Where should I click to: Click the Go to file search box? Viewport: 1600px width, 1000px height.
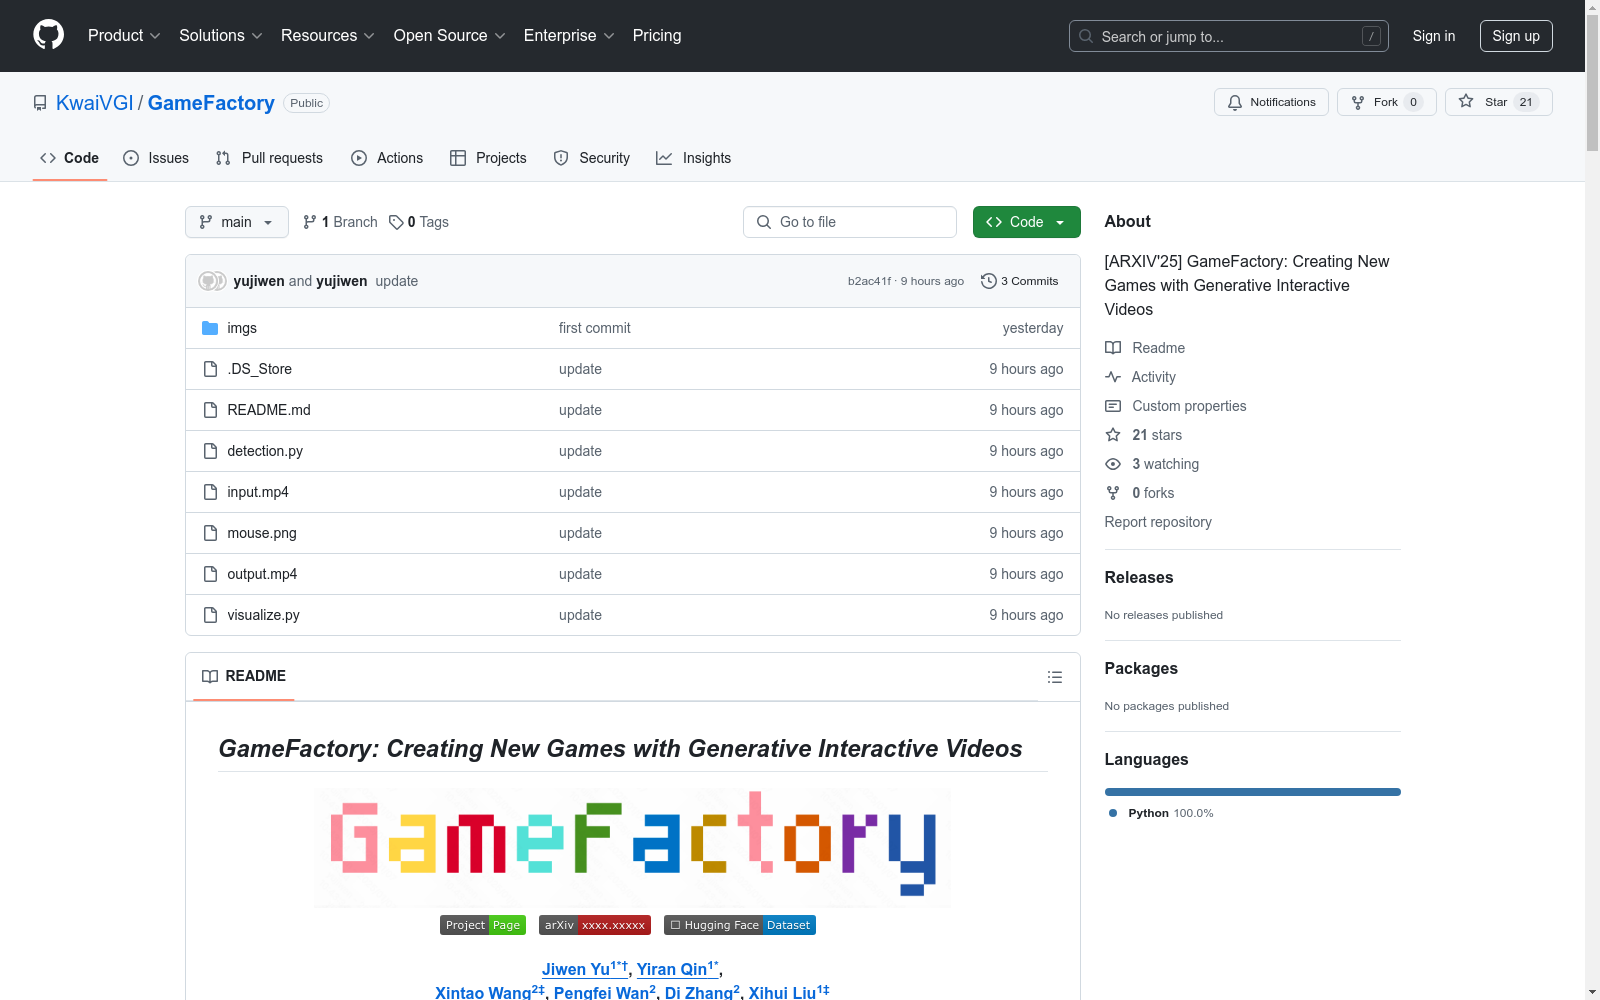click(x=850, y=222)
